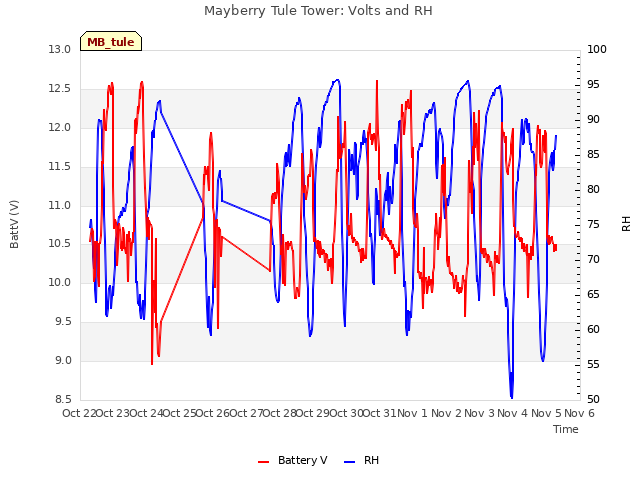Click the 50 right axis tick

pyautogui.click(x=593, y=399)
